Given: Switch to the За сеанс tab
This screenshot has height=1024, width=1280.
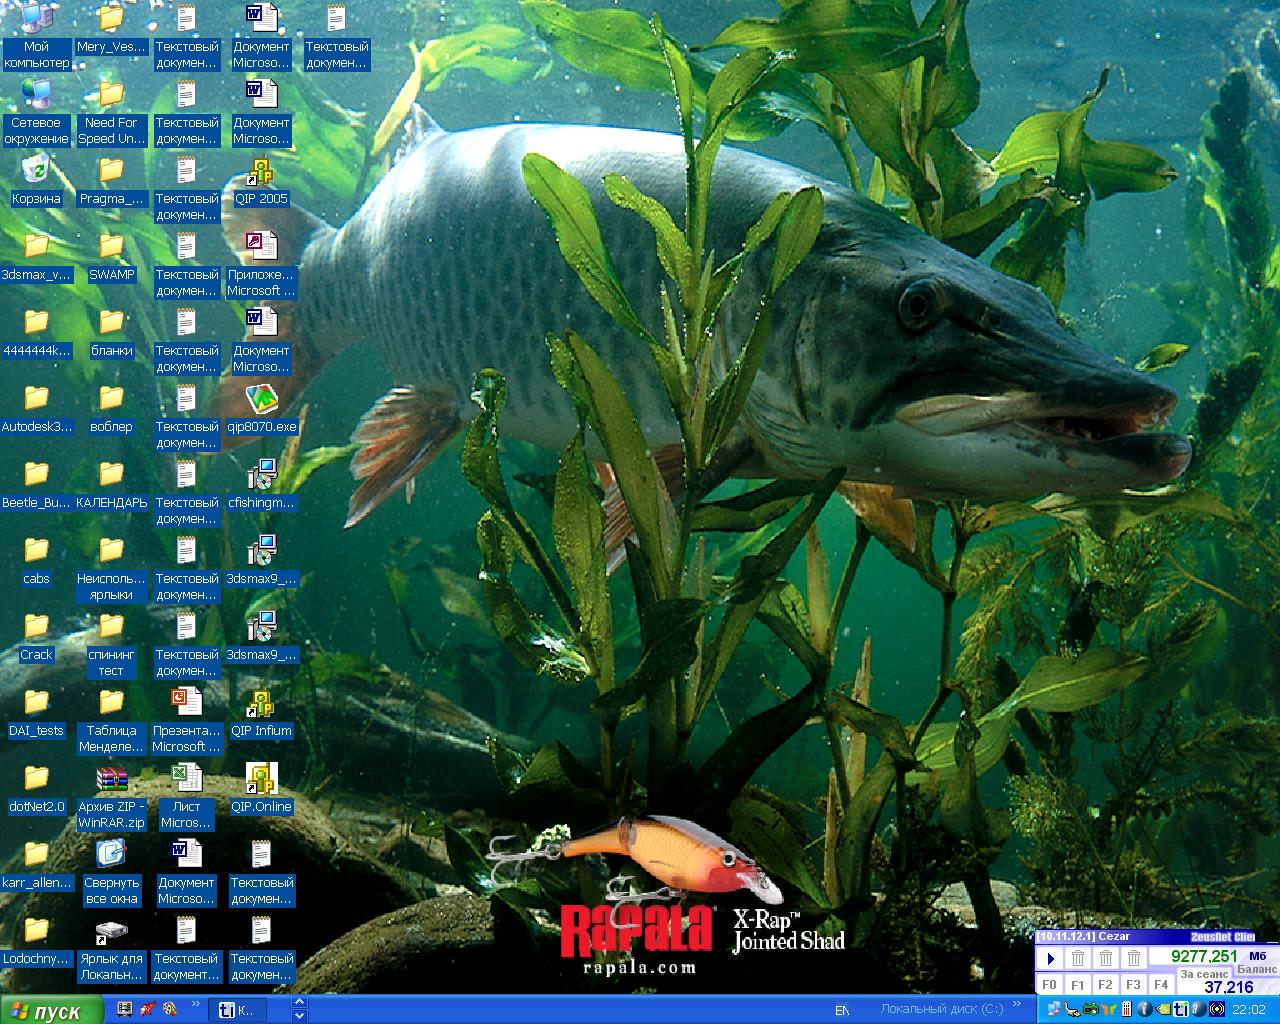Looking at the screenshot, I should (1203, 974).
